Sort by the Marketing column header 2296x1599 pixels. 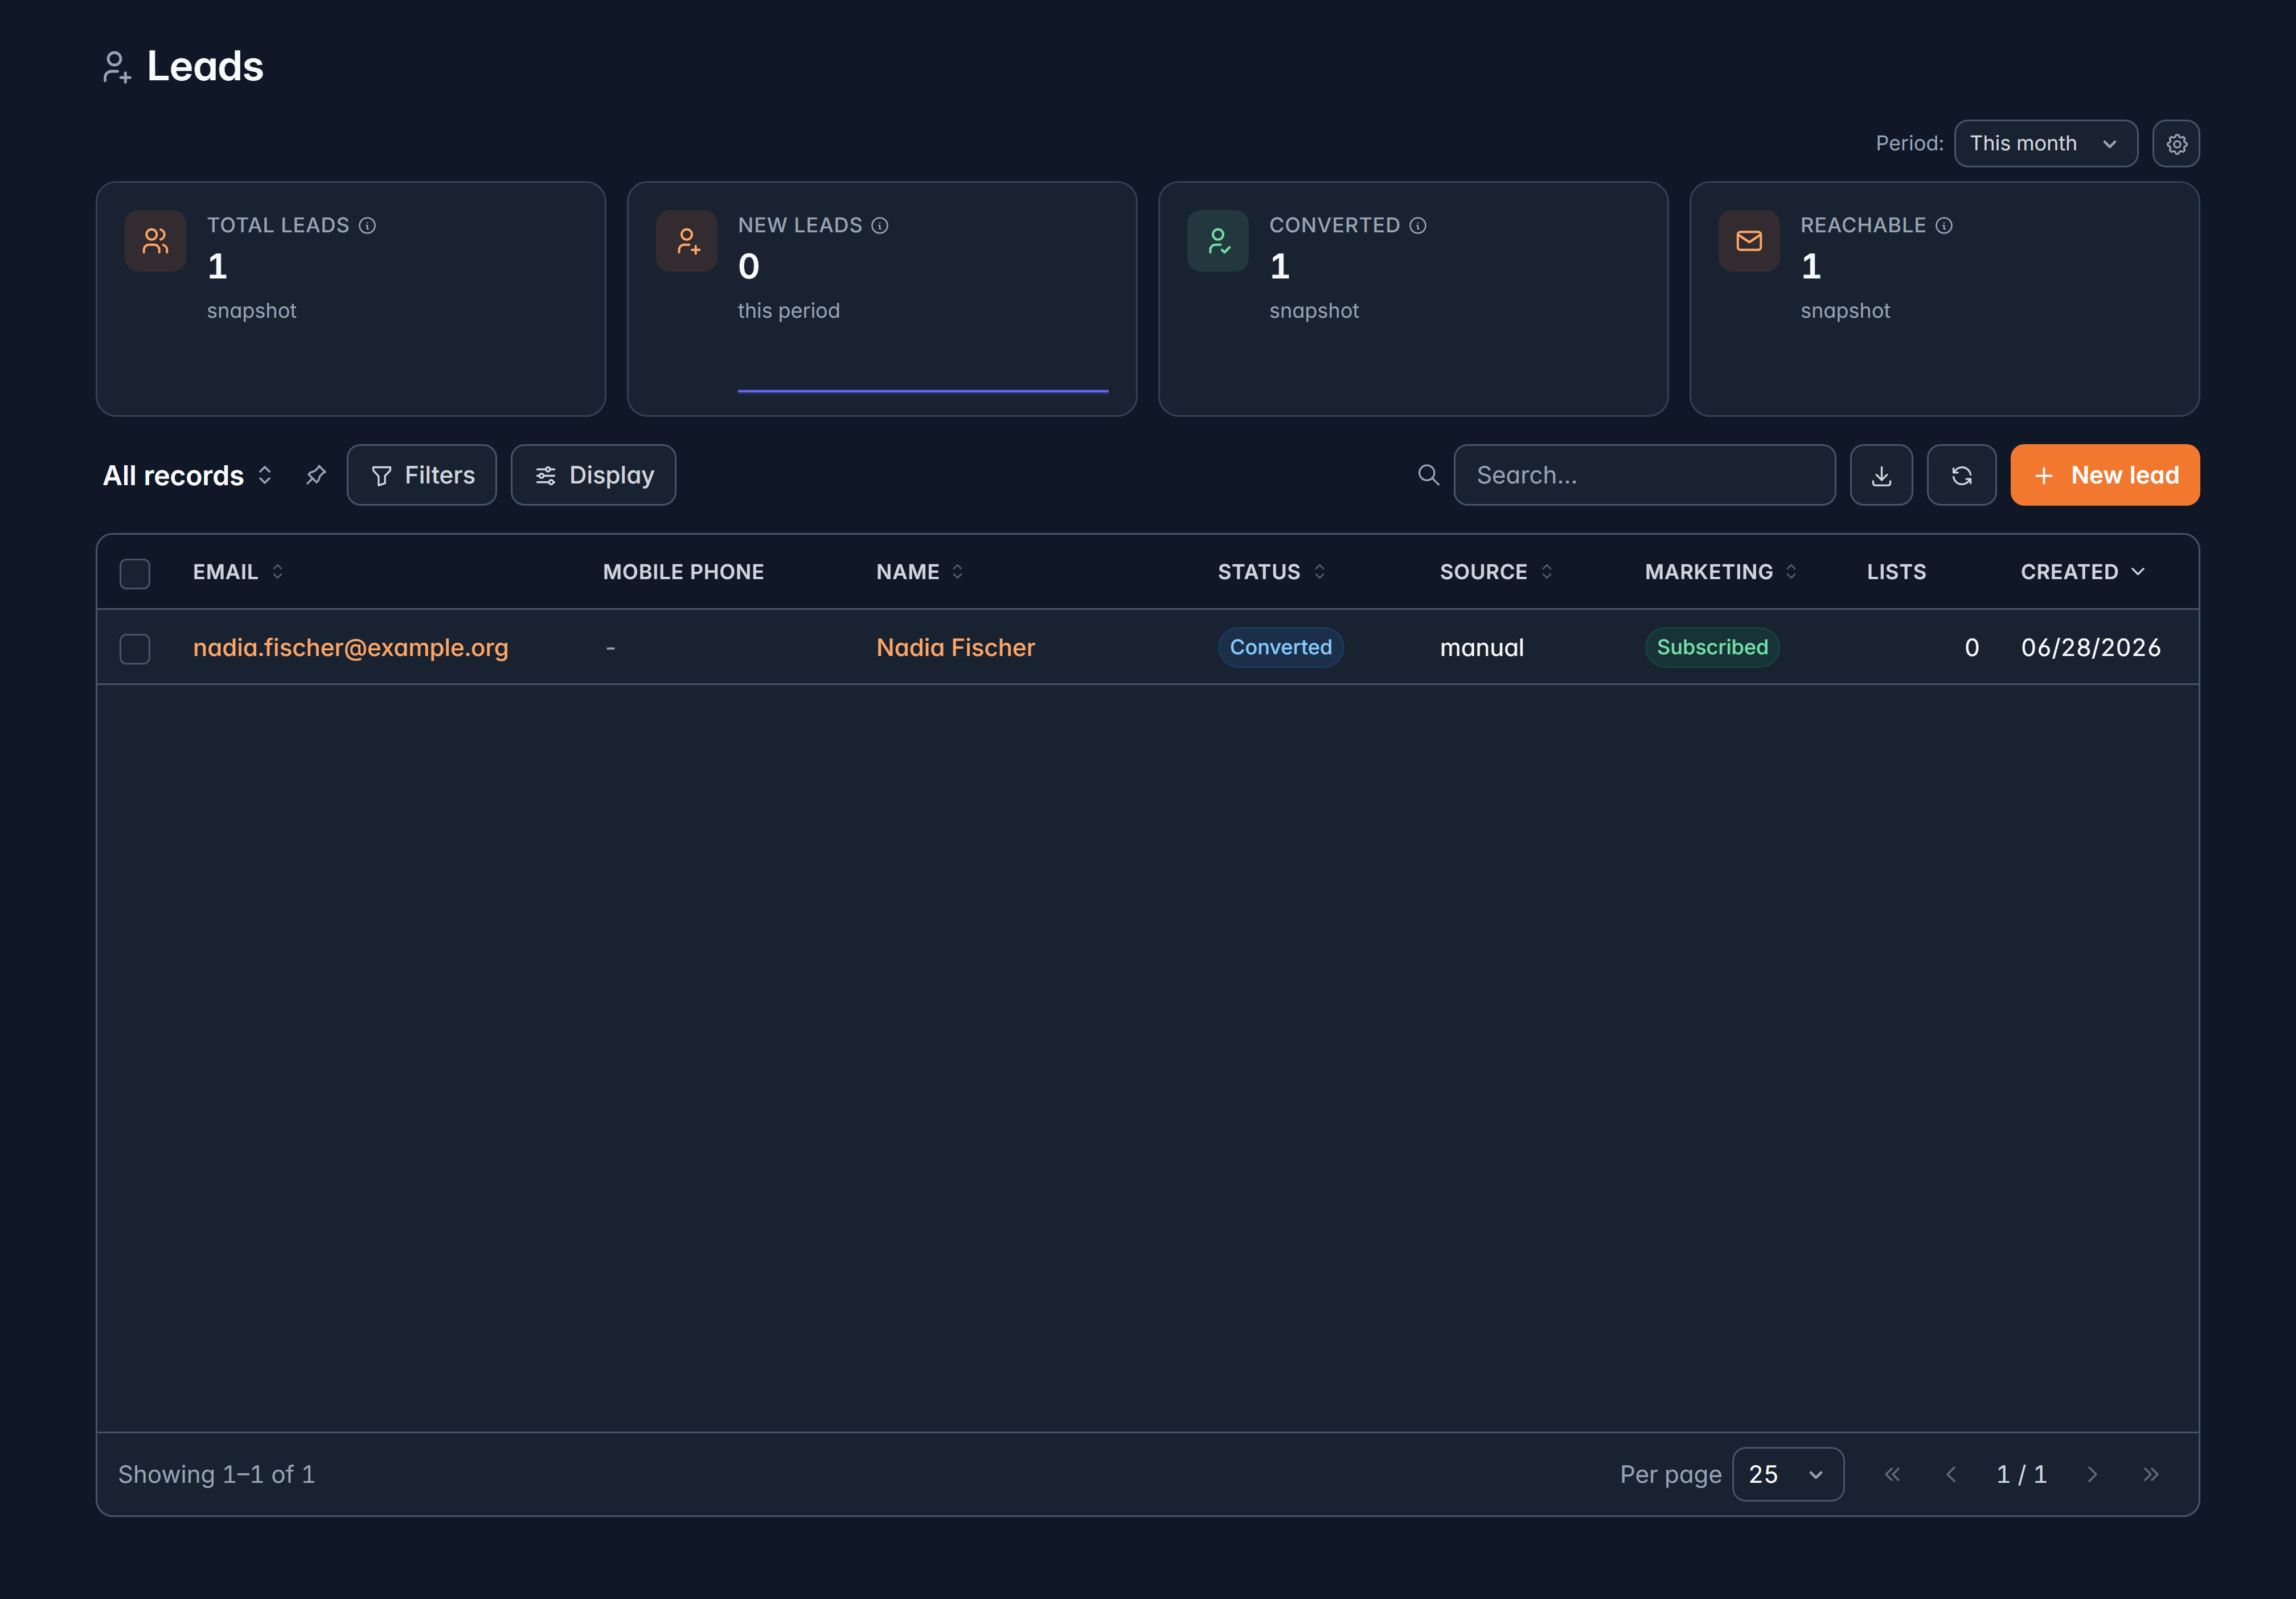(x=1721, y=572)
